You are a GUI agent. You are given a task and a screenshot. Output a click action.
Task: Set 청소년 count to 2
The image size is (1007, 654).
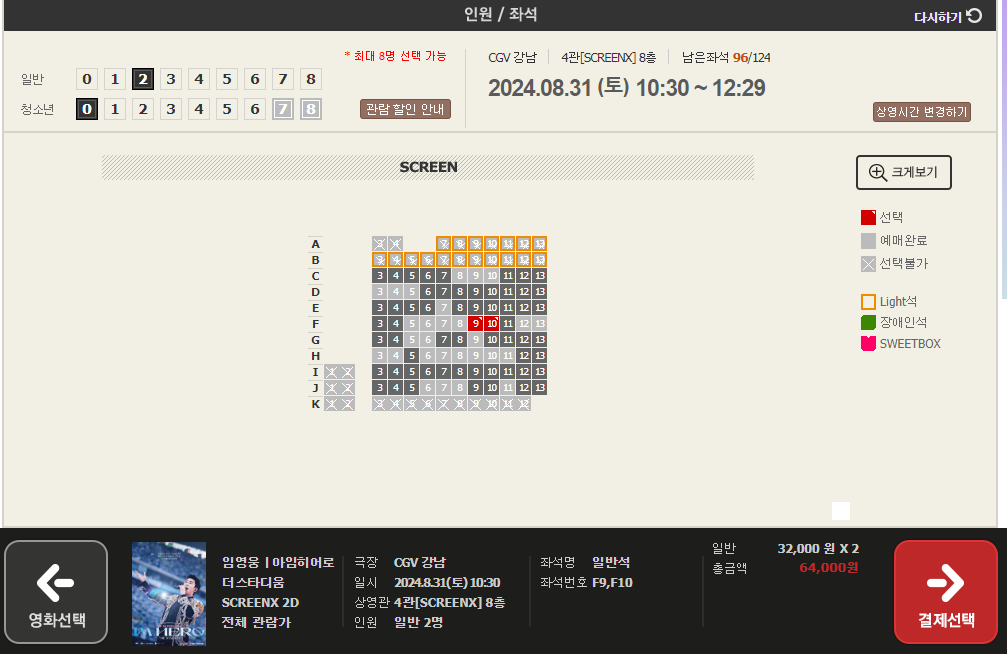[143, 109]
